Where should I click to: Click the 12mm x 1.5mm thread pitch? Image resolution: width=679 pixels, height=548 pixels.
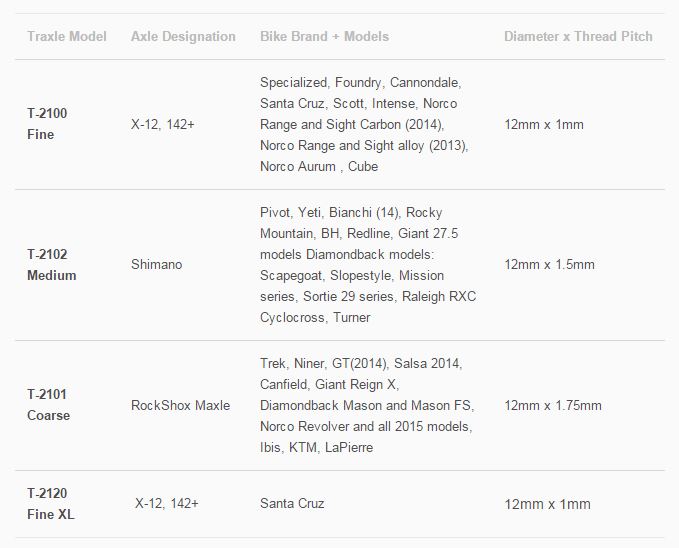coord(549,265)
